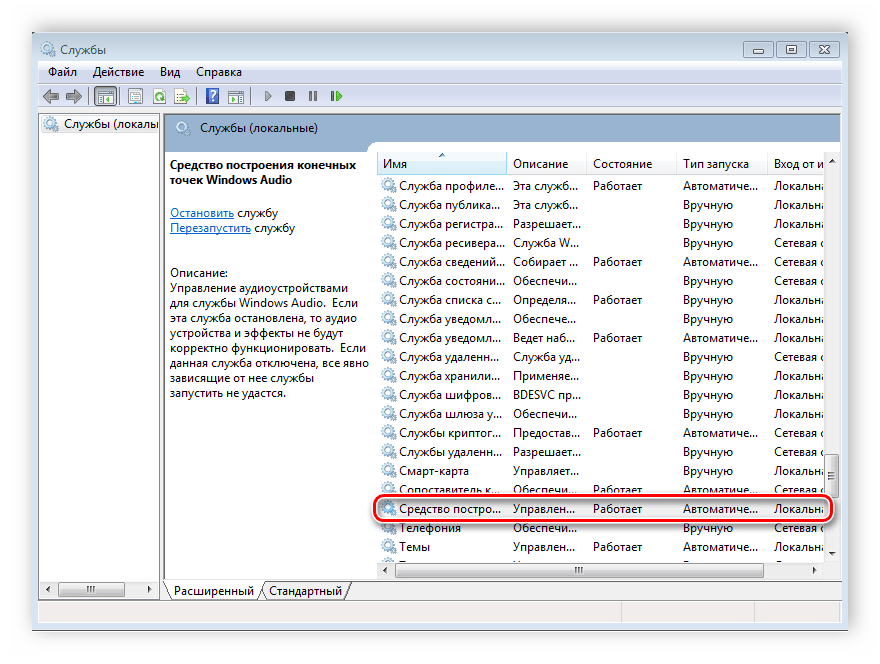The width and height of the screenshot is (880, 664).
Task: Click the green Refresh toolbar icon
Action: coord(159,96)
